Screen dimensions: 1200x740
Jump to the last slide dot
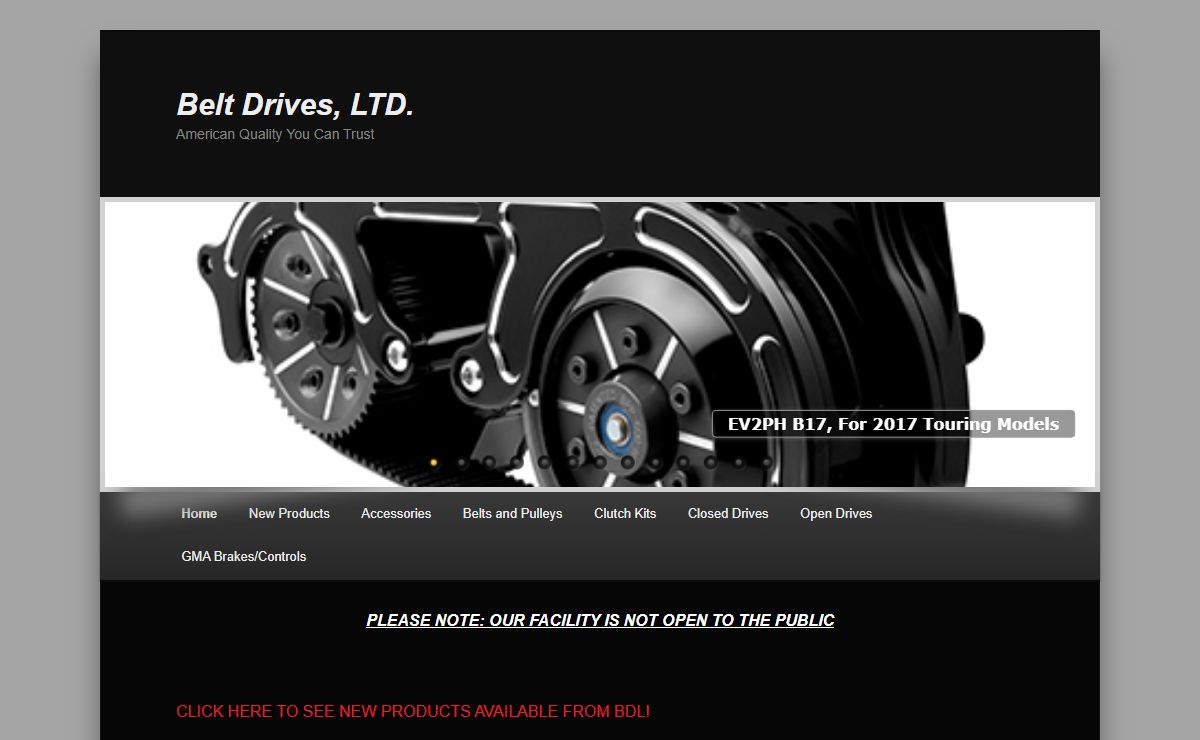pyautogui.click(x=766, y=462)
